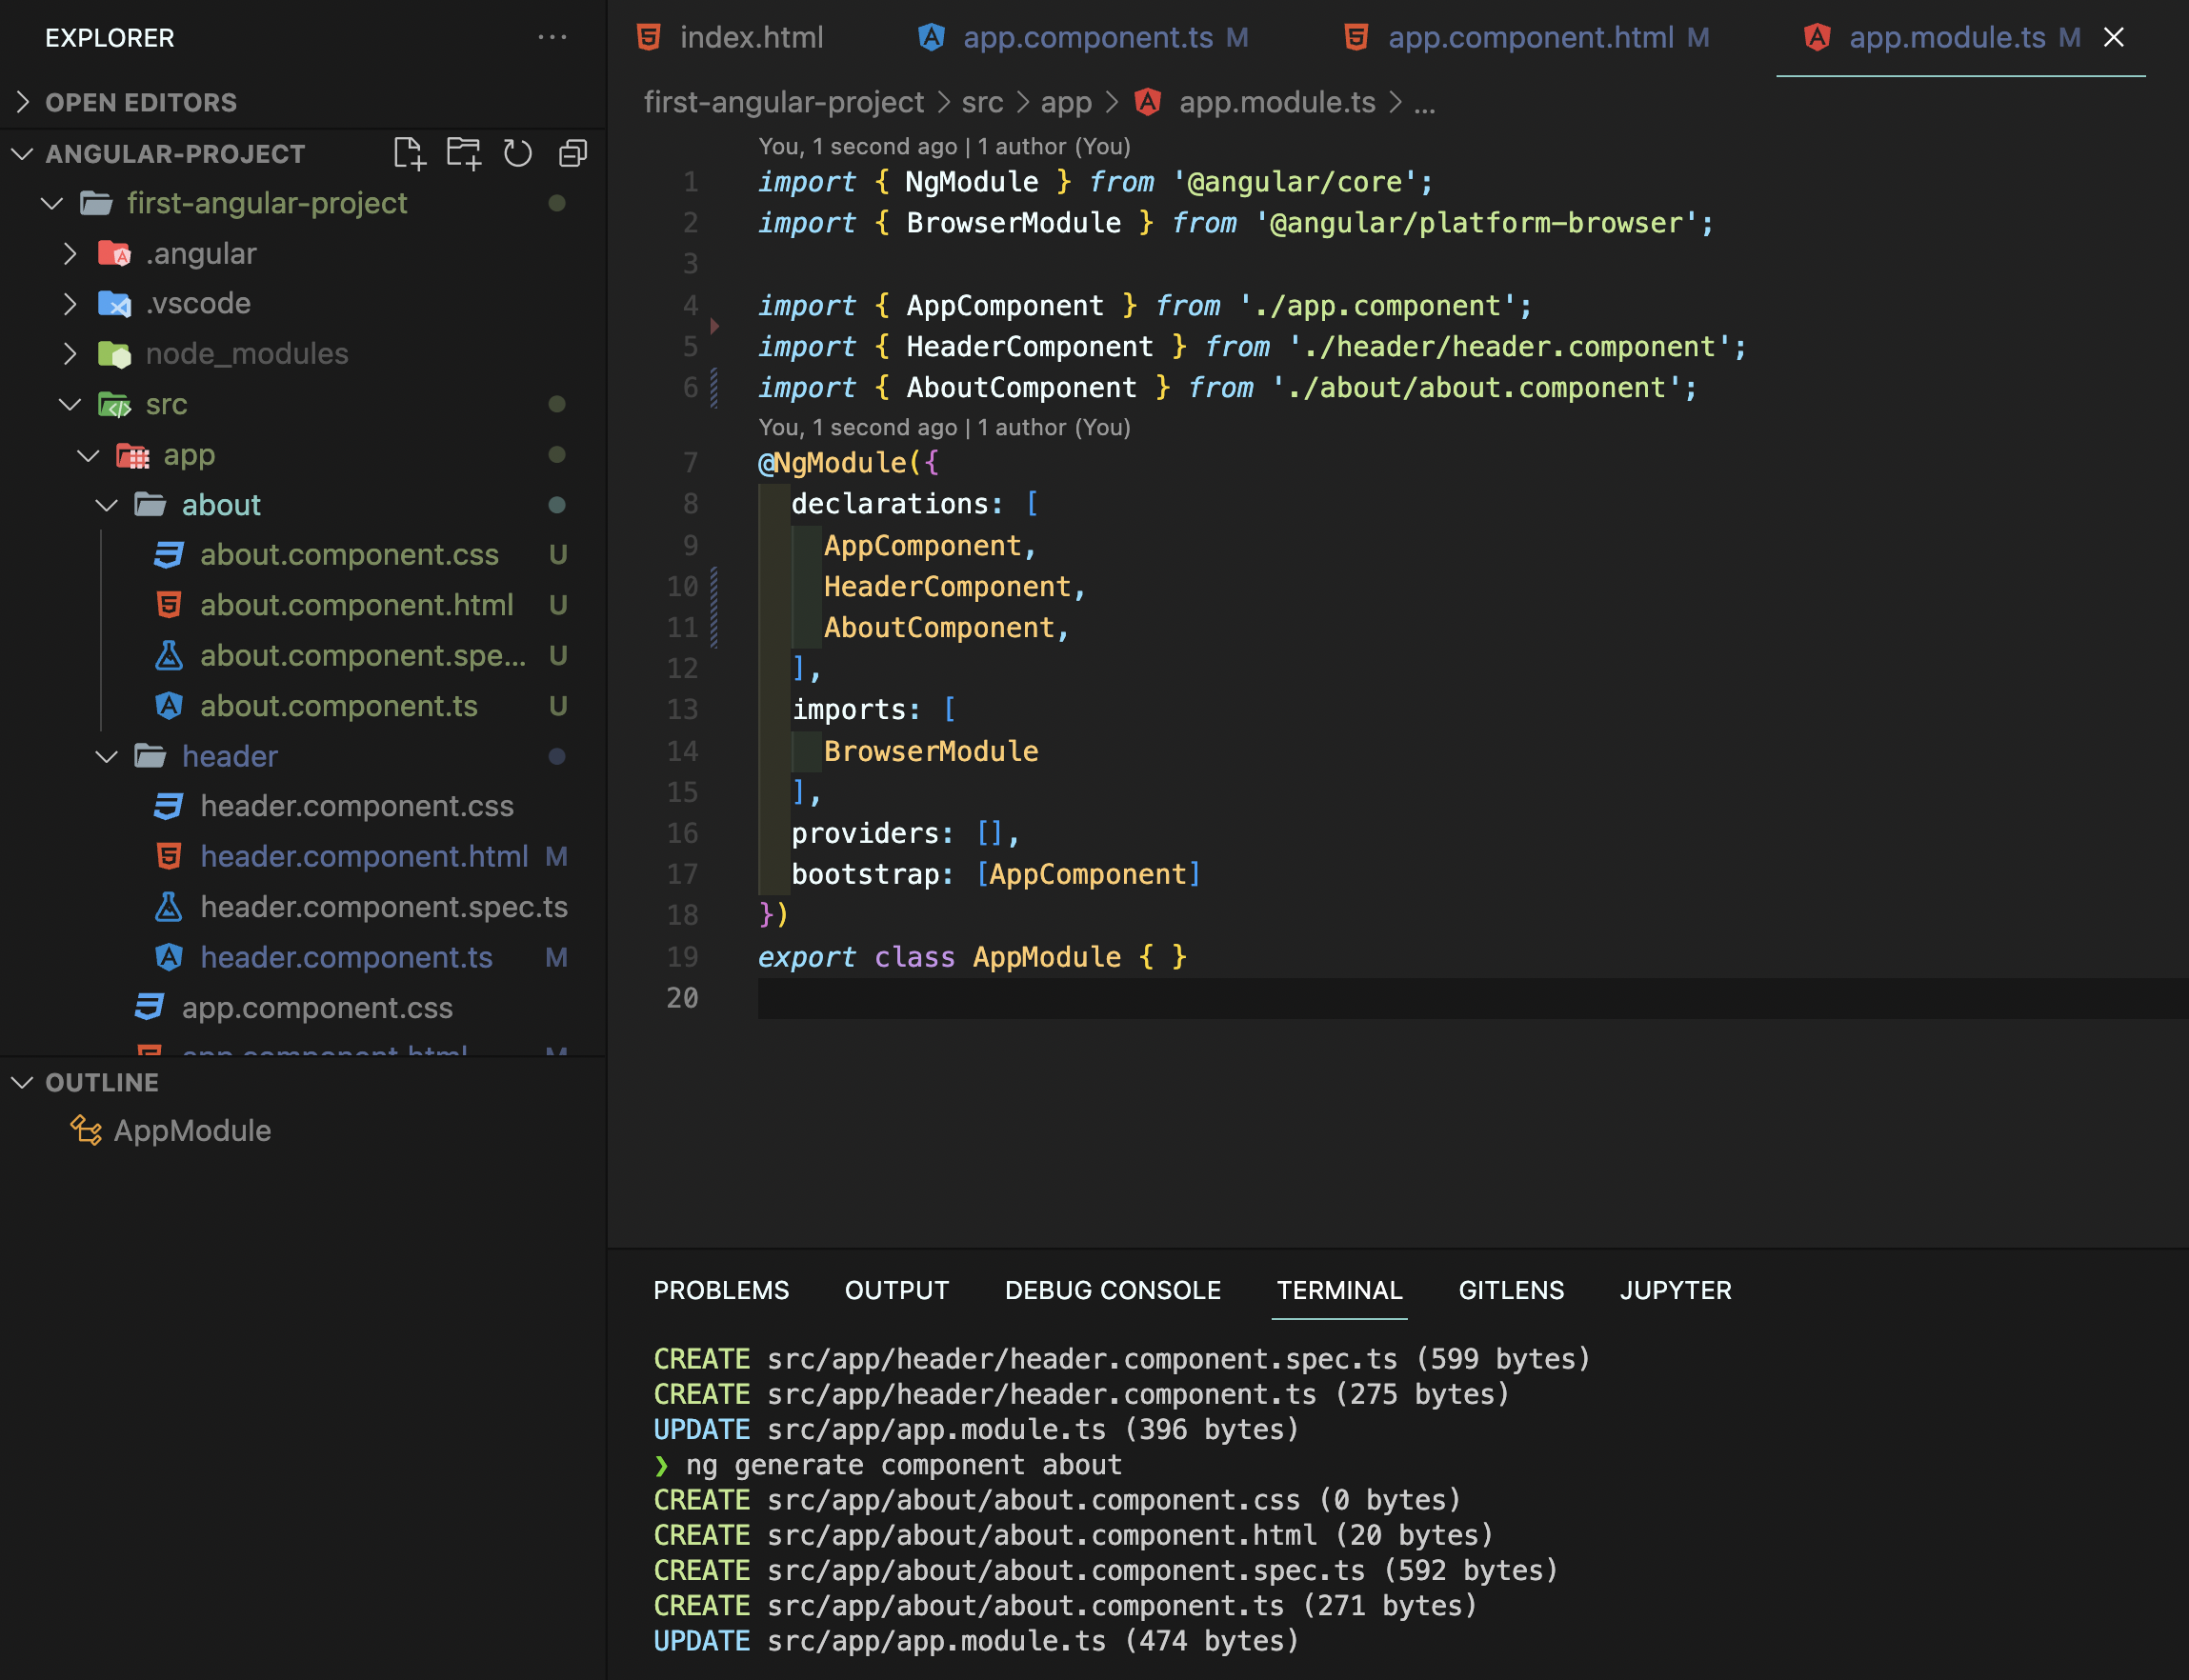Open the Explorer more actions ellipsis
Image resolution: width=2189 pixels, height=1680 pixels.
coord(552,37)
